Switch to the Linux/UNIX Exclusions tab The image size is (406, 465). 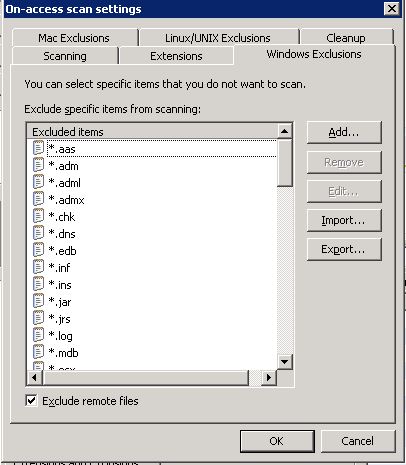point(219,38)
